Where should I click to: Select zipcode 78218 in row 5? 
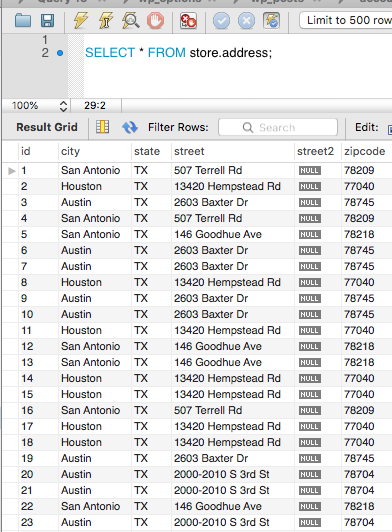(367, 234)
